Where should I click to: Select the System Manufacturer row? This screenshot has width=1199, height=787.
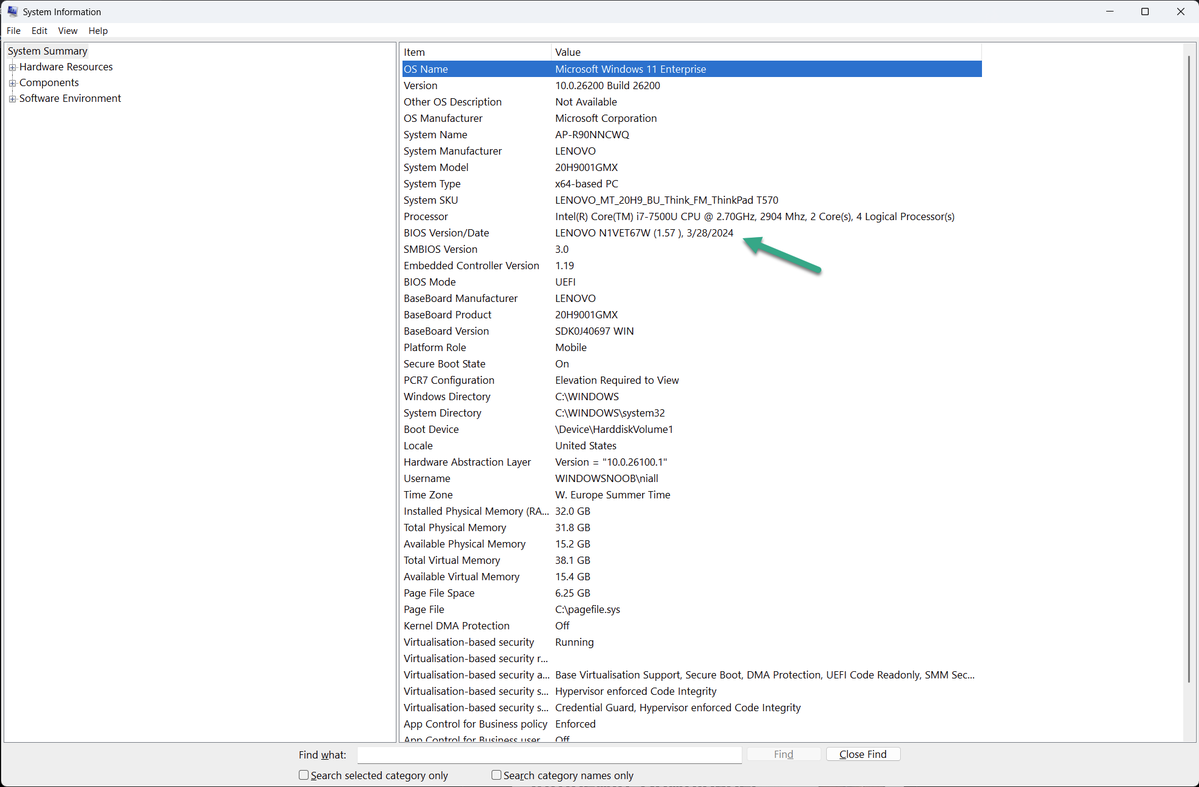(691, 151)
